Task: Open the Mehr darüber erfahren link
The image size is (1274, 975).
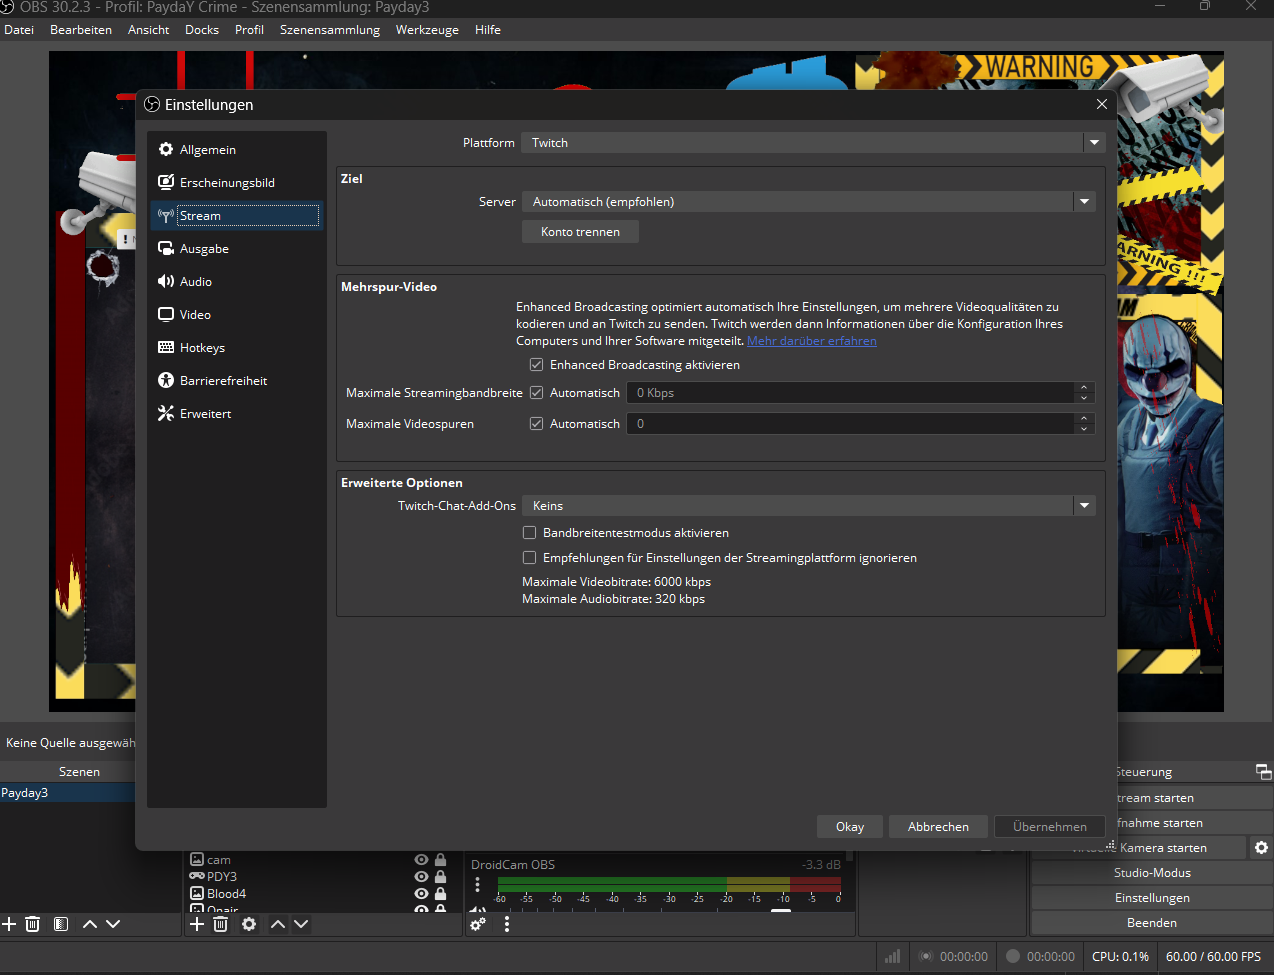Action: (811, 341)
